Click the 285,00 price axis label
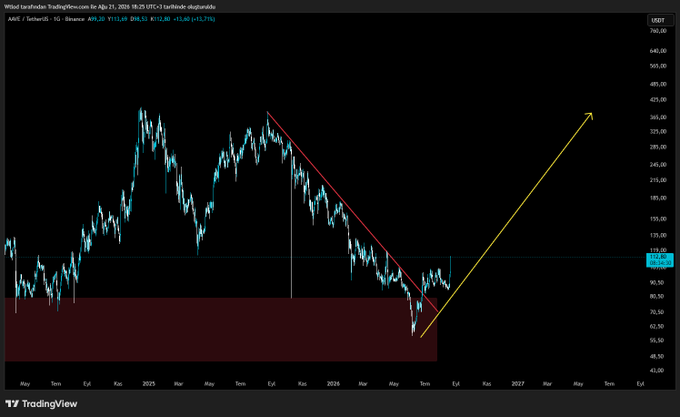The image size is (680, 417). [658, 147]
